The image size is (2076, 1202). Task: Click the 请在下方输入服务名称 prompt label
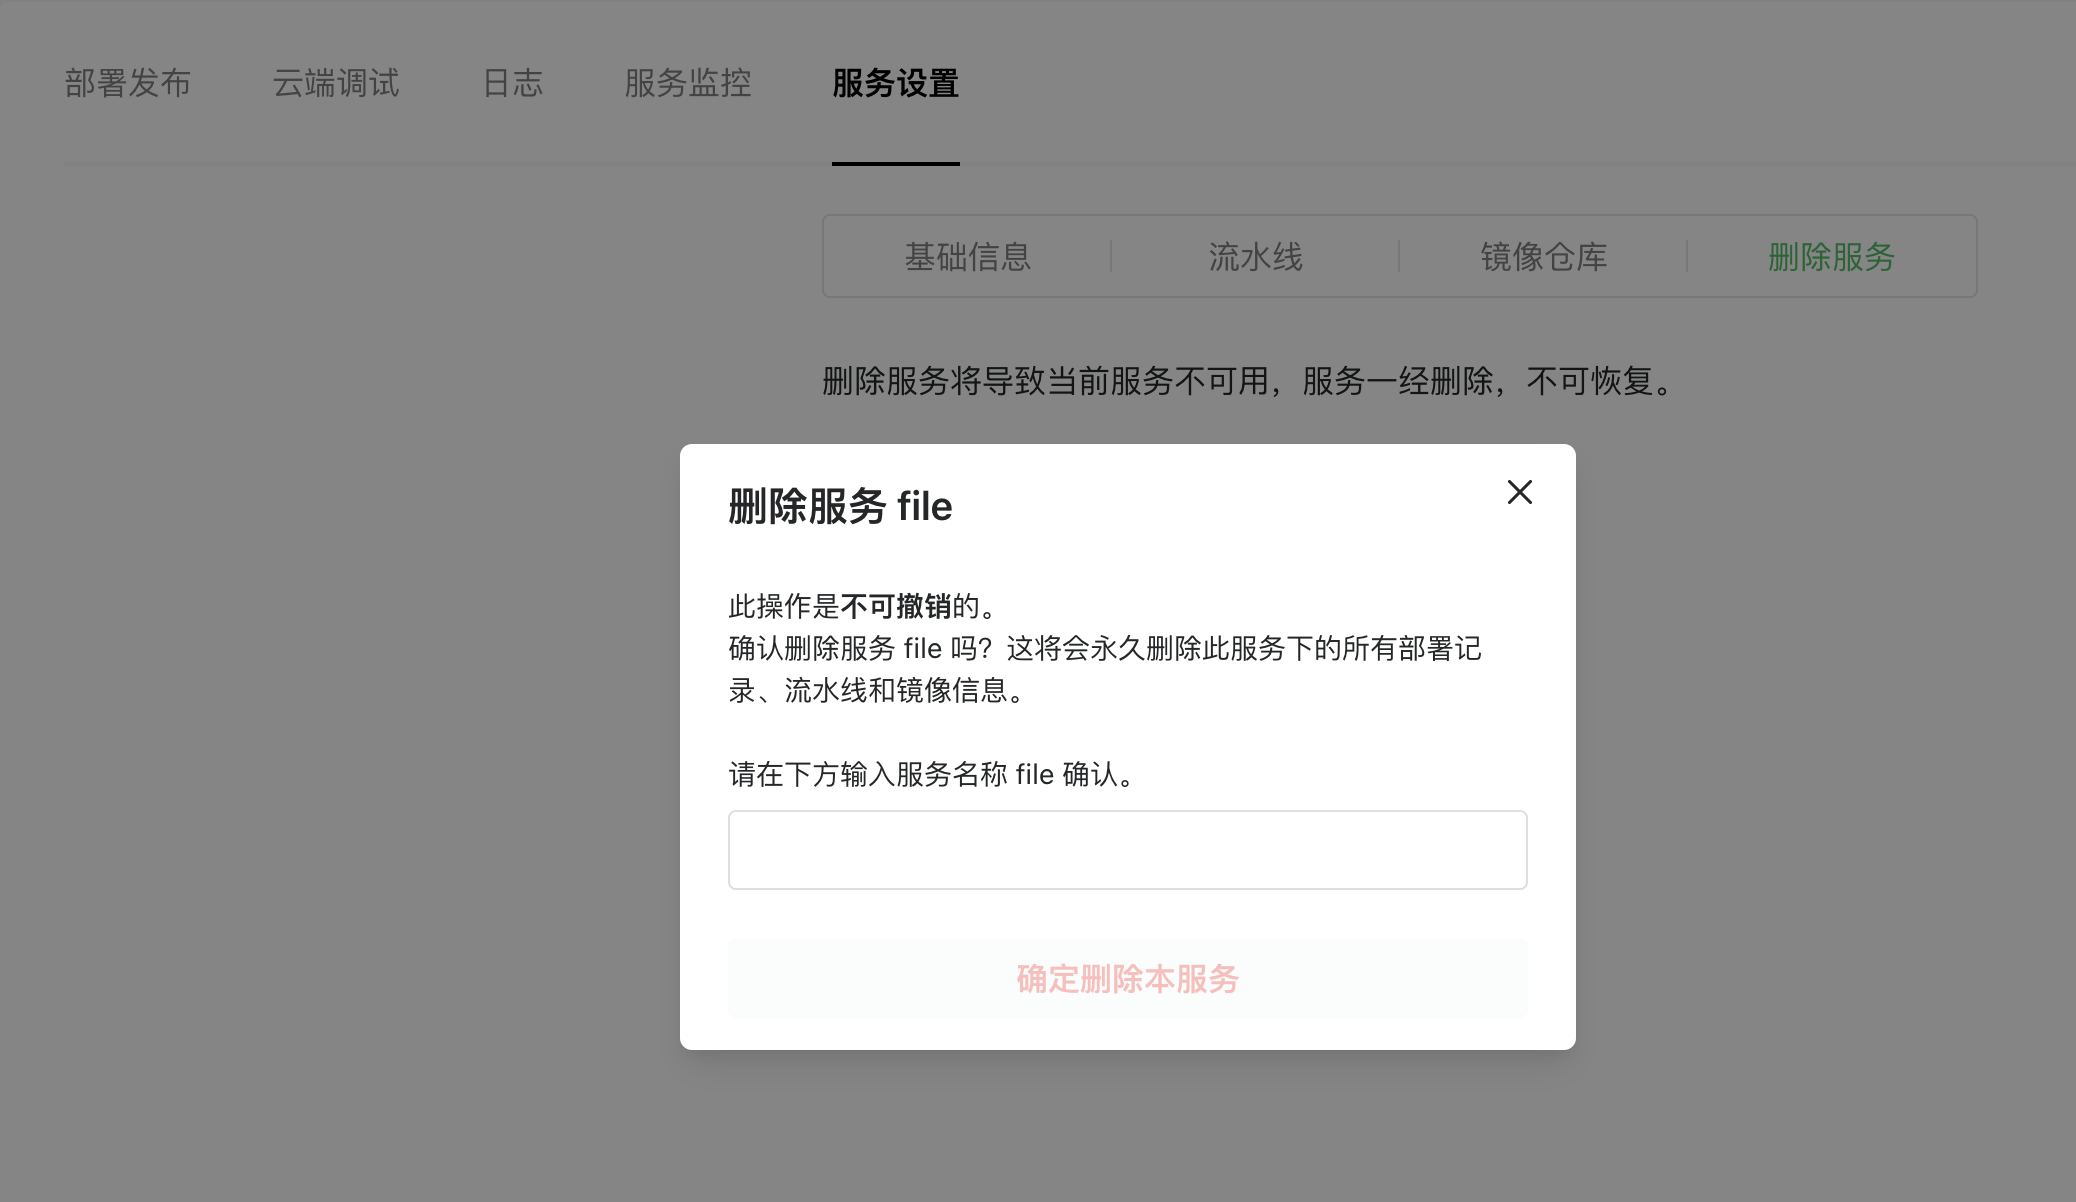[932, 775]
